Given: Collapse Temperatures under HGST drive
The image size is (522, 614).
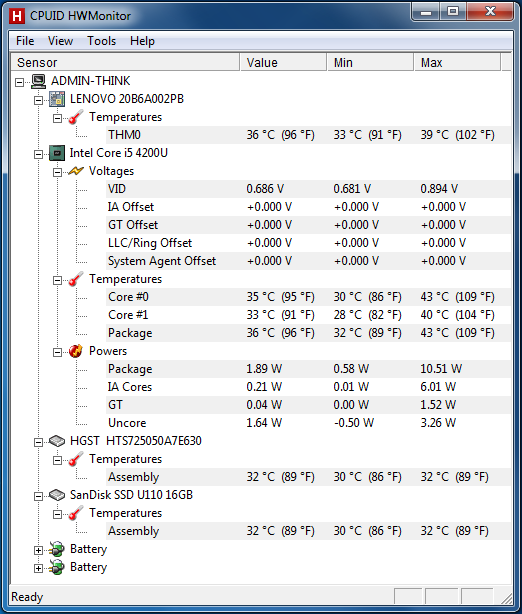Looking at the screenshot, I should tap(57, 460).
